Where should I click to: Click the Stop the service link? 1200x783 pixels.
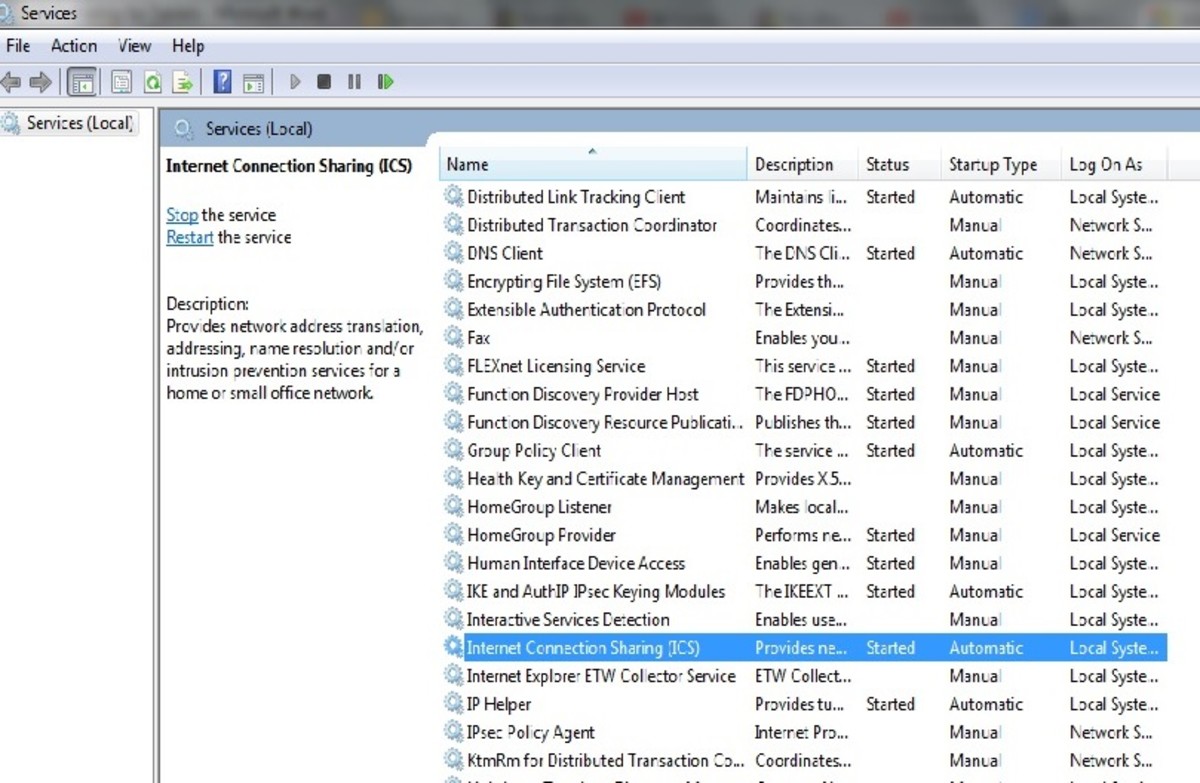pos(181,214)
